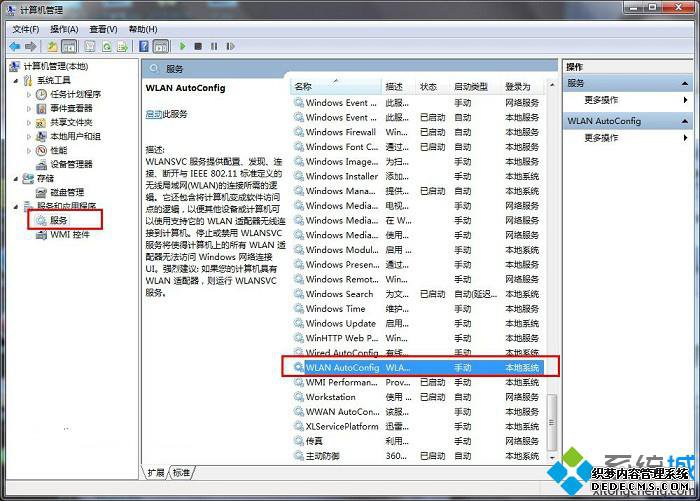Image resolution: width=700 pixels, height=501 pixels.
Task: Select the Workstation service row
Action: 418,397
